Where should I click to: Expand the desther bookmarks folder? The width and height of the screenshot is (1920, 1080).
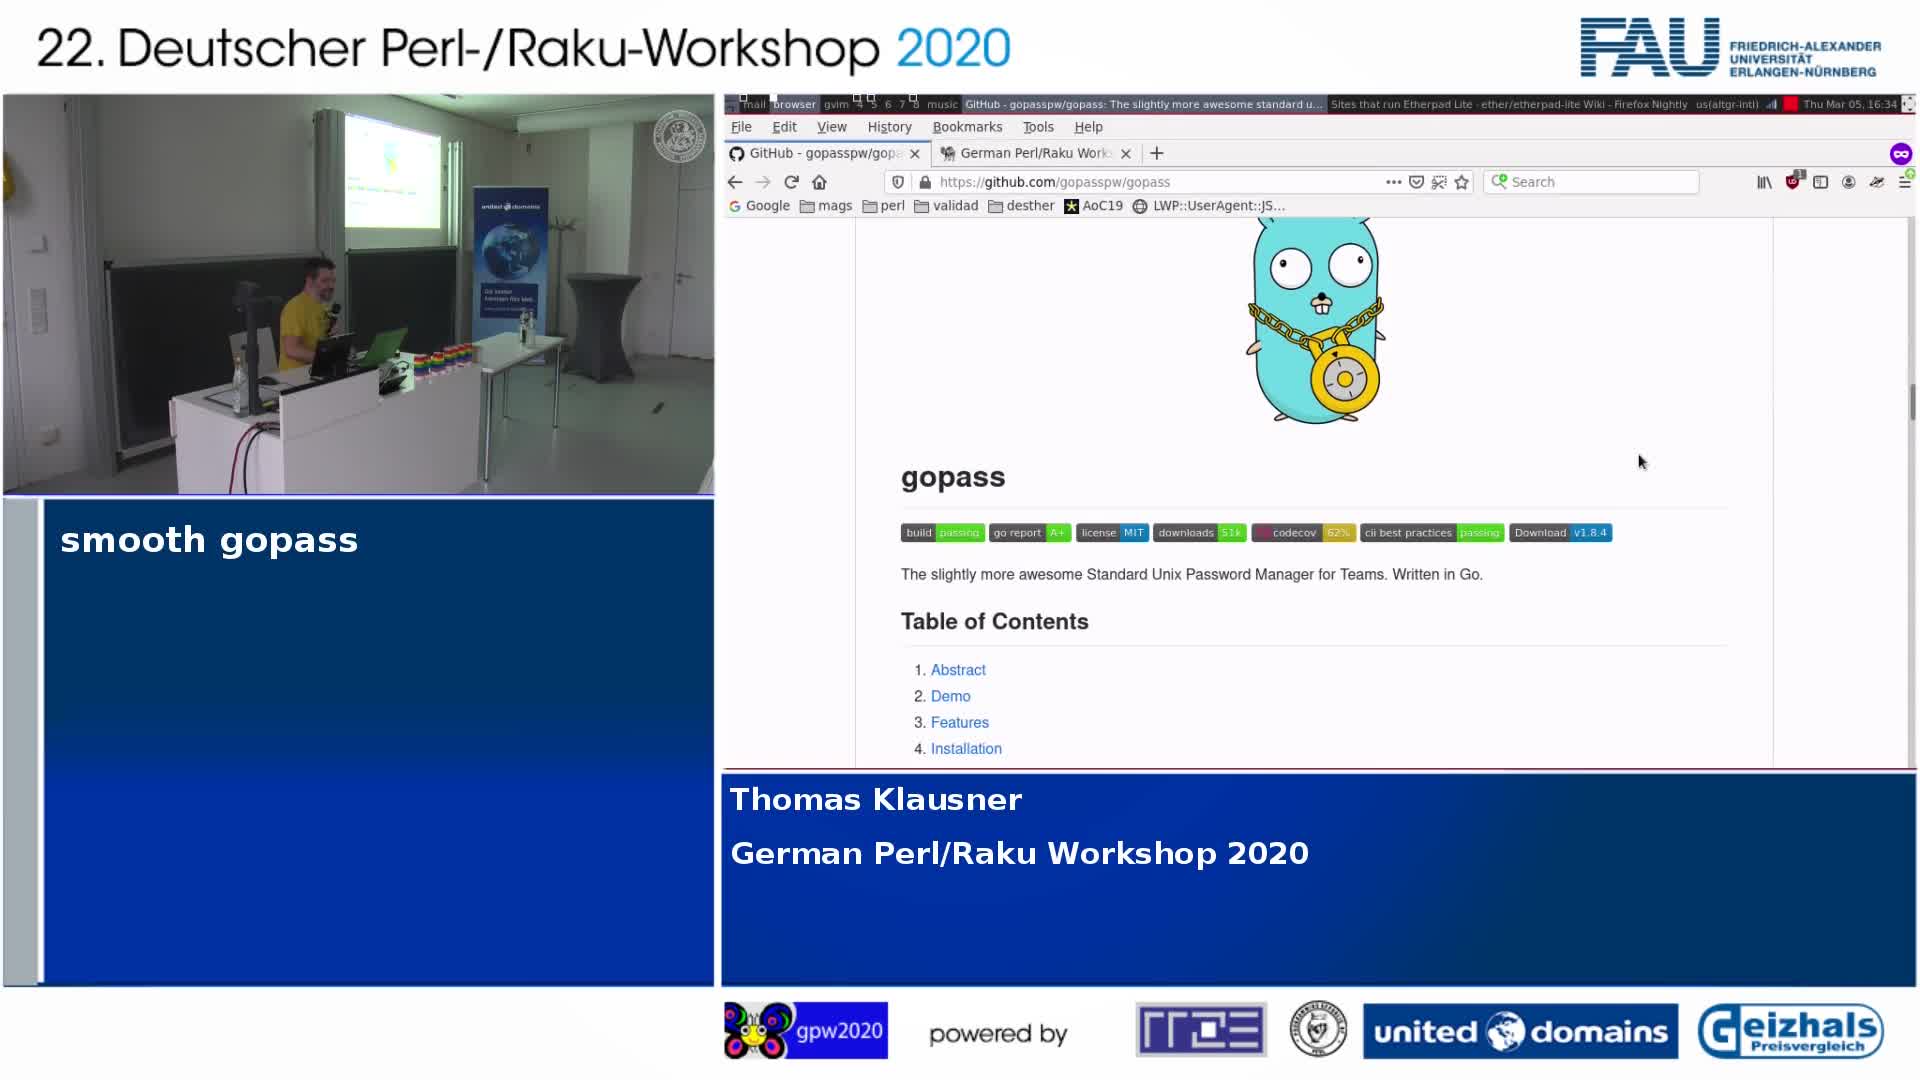pyautogui.click(x=1021, y=206)
